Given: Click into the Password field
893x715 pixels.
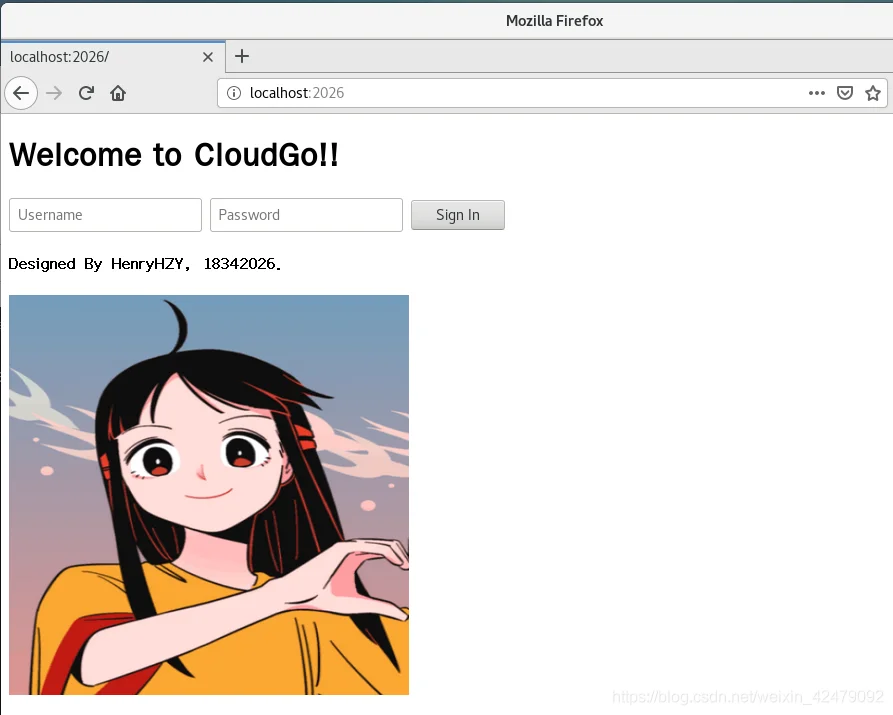Looking at the screenshot, I should 306,215.
